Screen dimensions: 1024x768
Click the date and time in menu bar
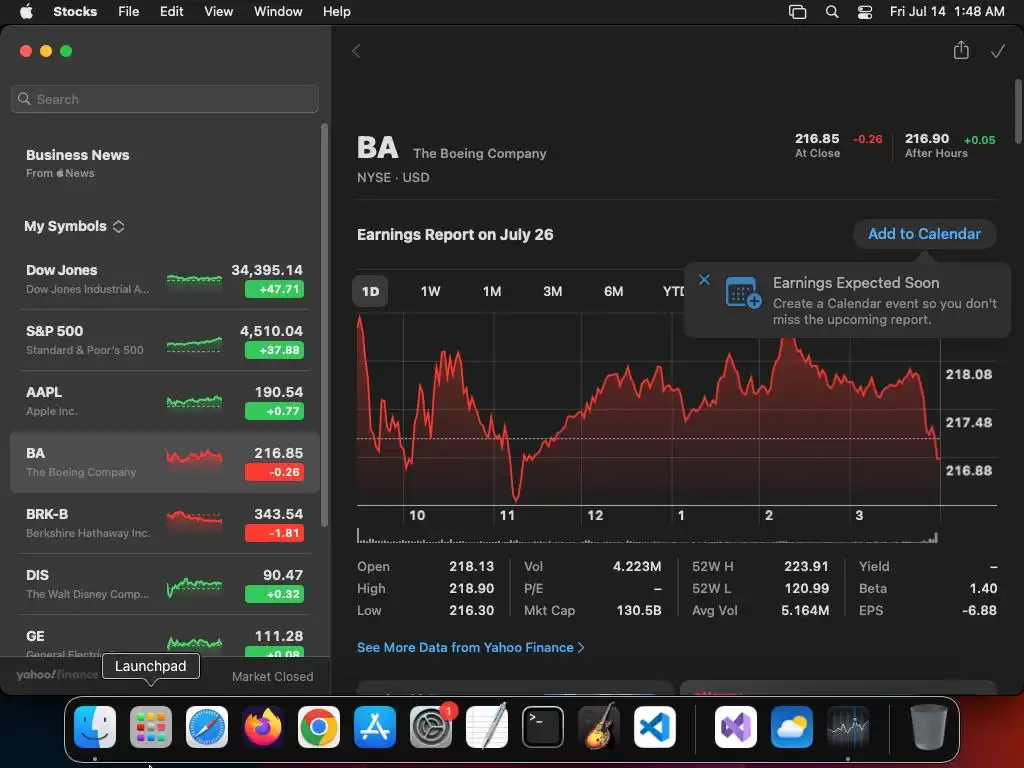pos(947,11)
